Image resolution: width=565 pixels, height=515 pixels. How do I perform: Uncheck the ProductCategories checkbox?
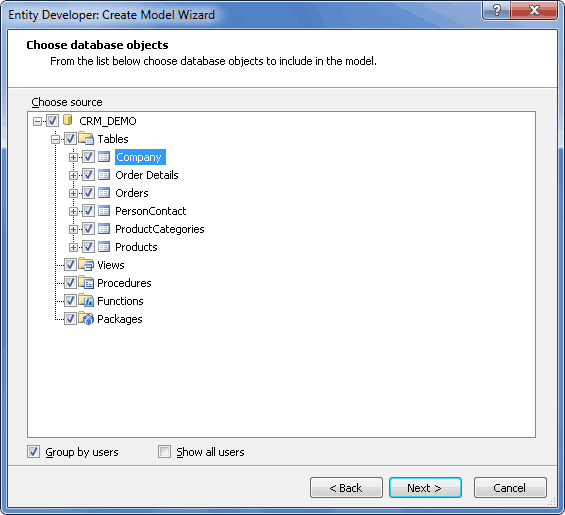click(88, 229)
